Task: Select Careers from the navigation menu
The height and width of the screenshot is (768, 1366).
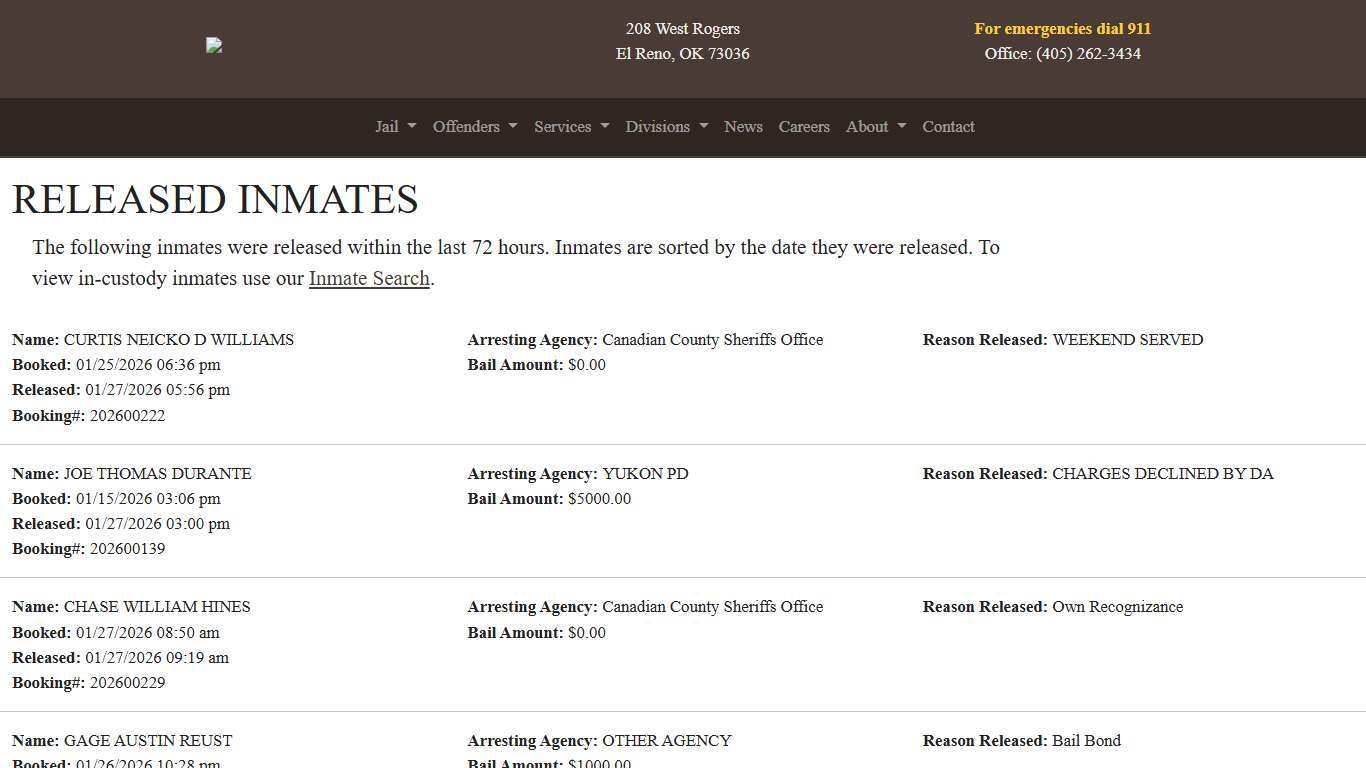Action: coord(804,127)
